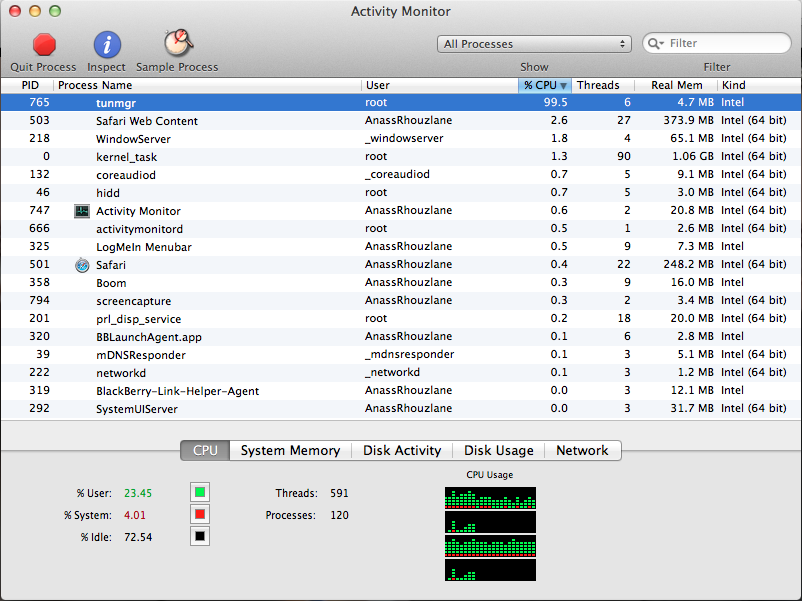Switch to the Disk Activity tab

[x=402, y=450]
